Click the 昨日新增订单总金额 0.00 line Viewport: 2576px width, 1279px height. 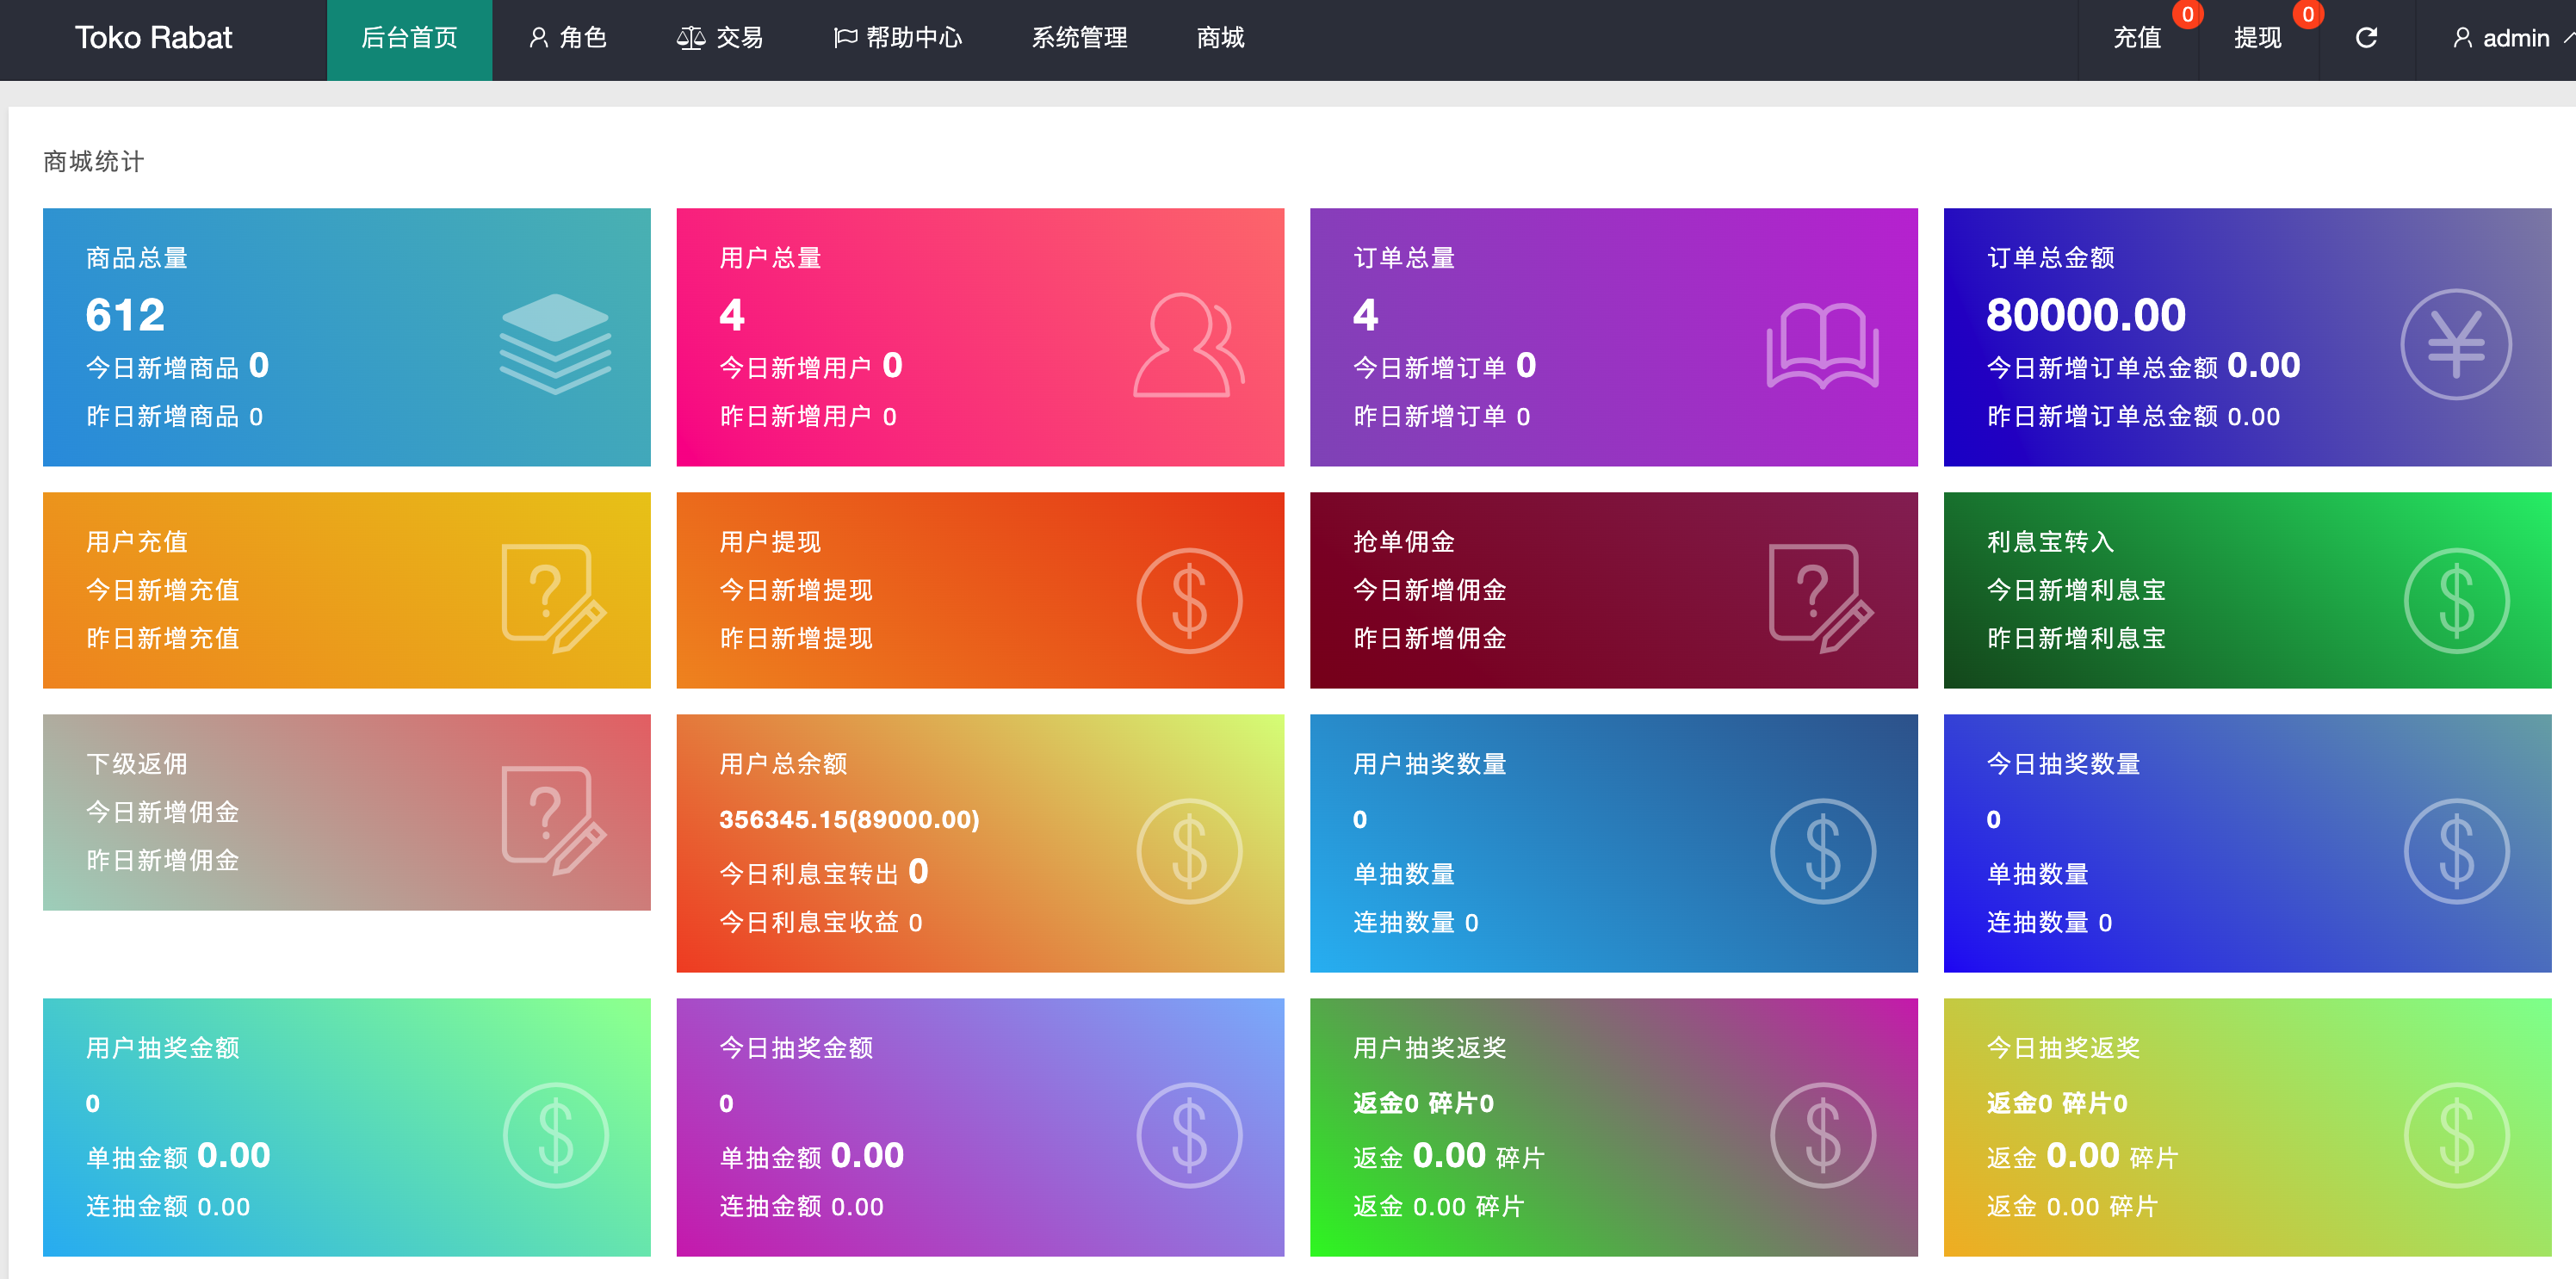pyautogui.click(x=2133, y=416)
